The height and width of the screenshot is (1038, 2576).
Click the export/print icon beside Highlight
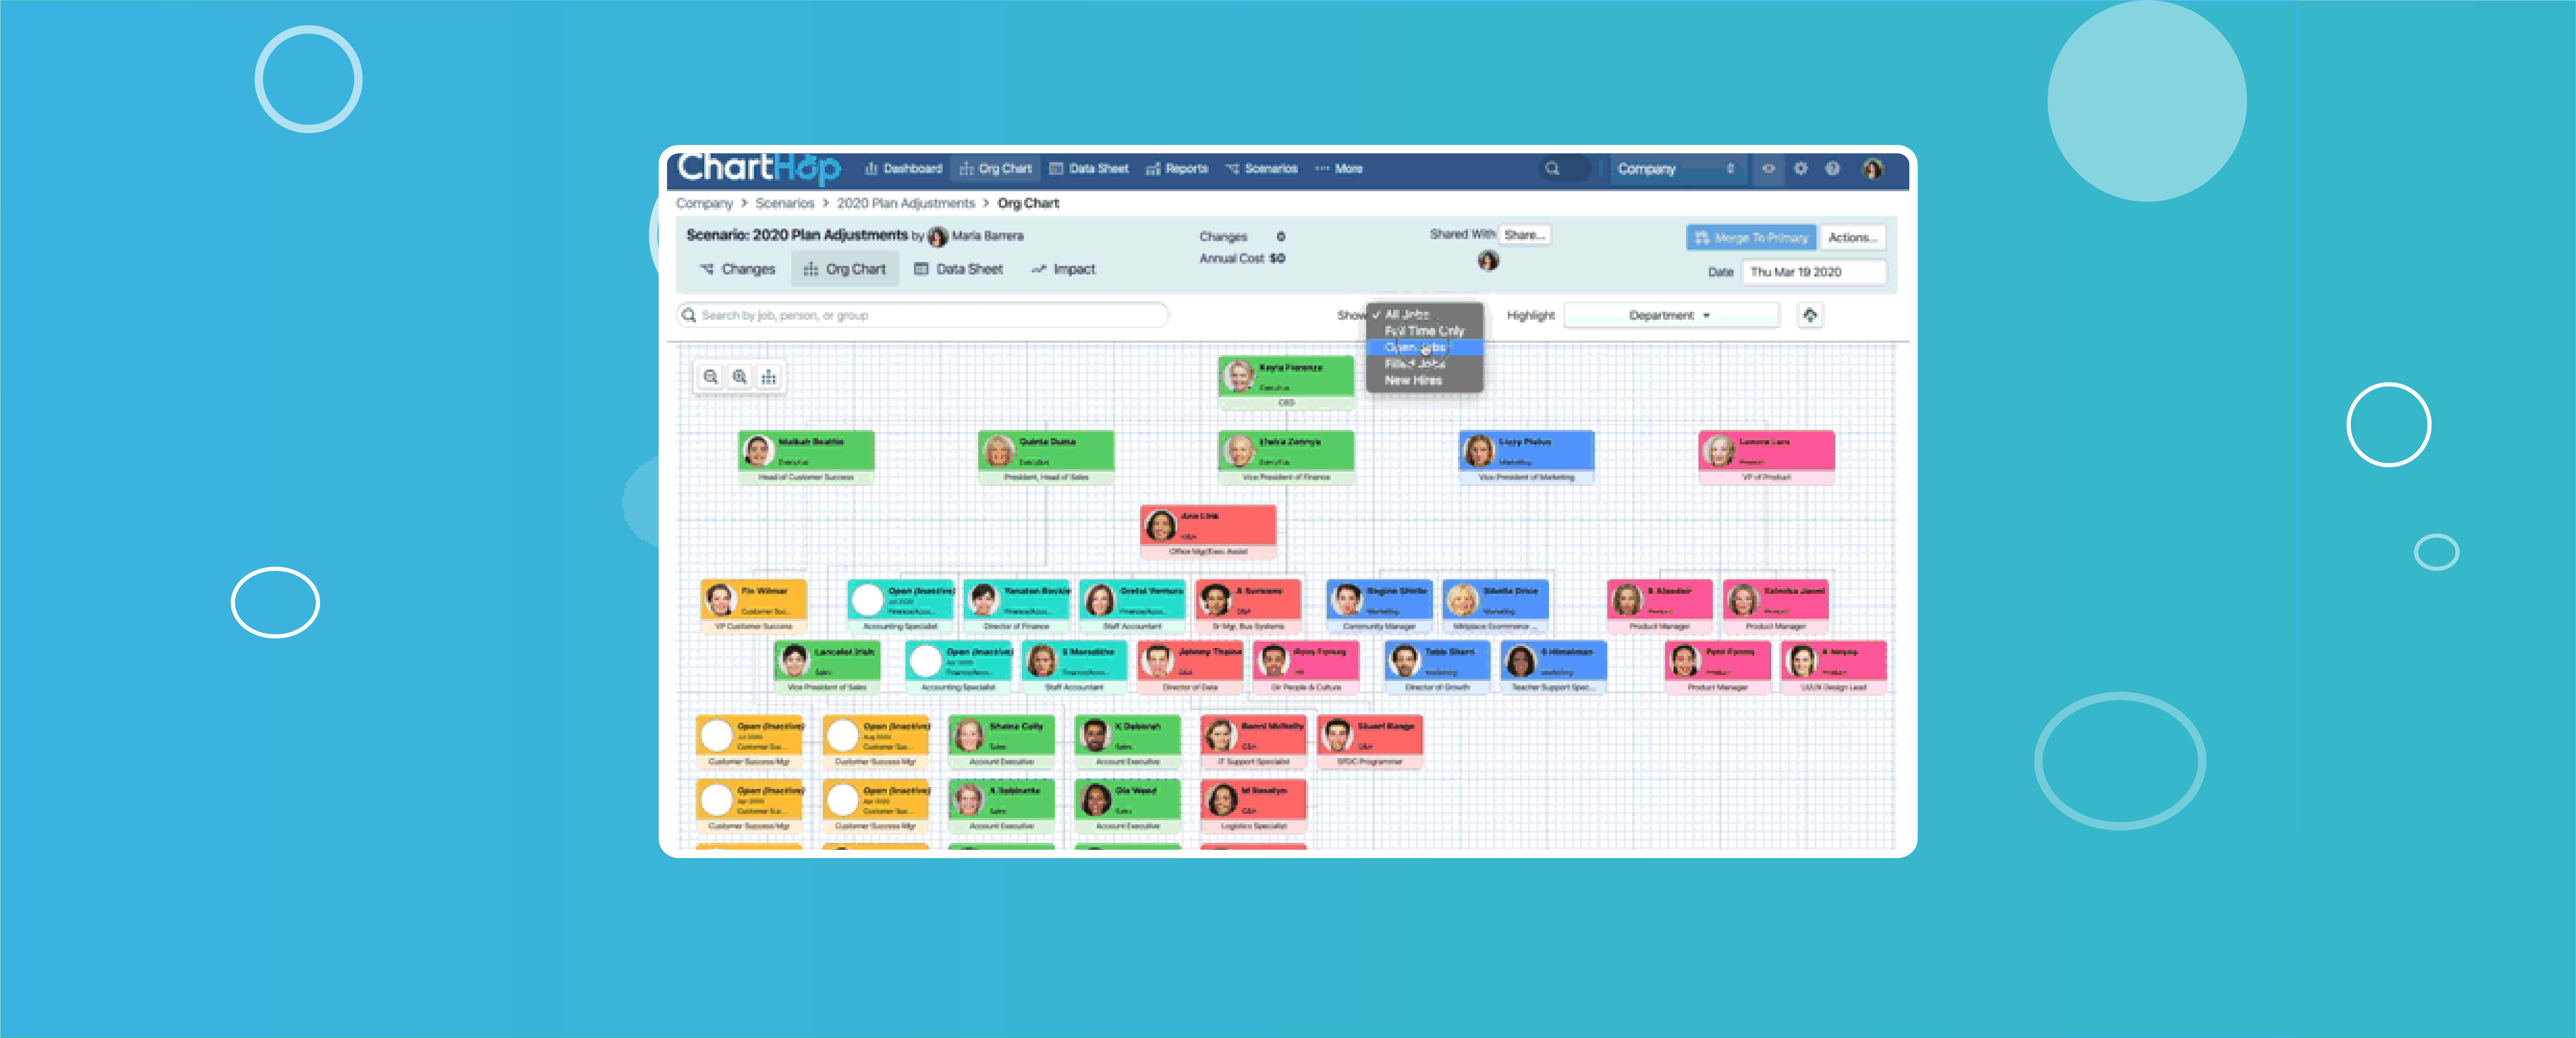1809,315
